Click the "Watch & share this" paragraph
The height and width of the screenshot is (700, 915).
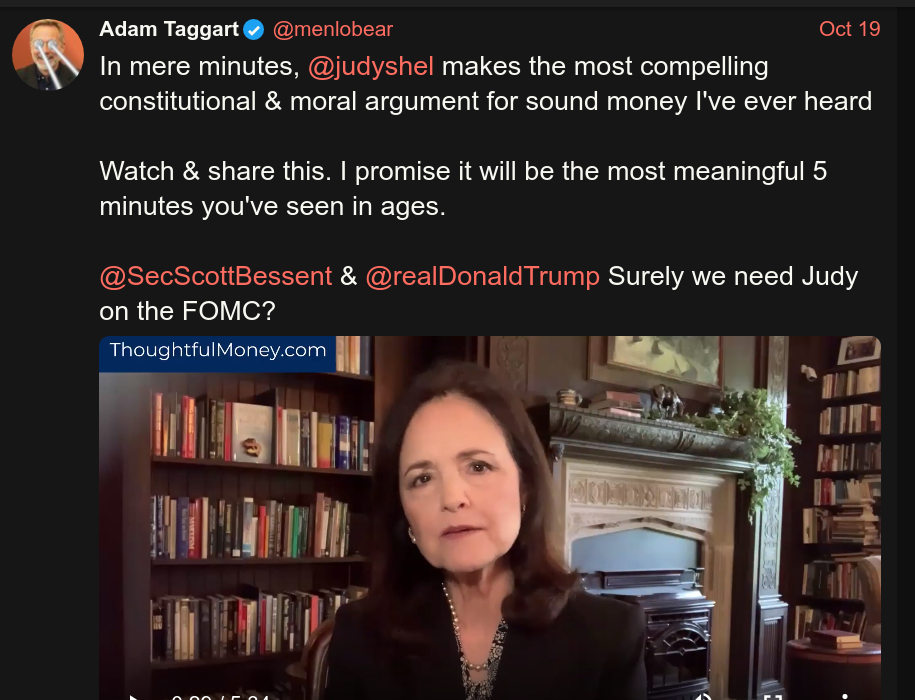point(463,189)
